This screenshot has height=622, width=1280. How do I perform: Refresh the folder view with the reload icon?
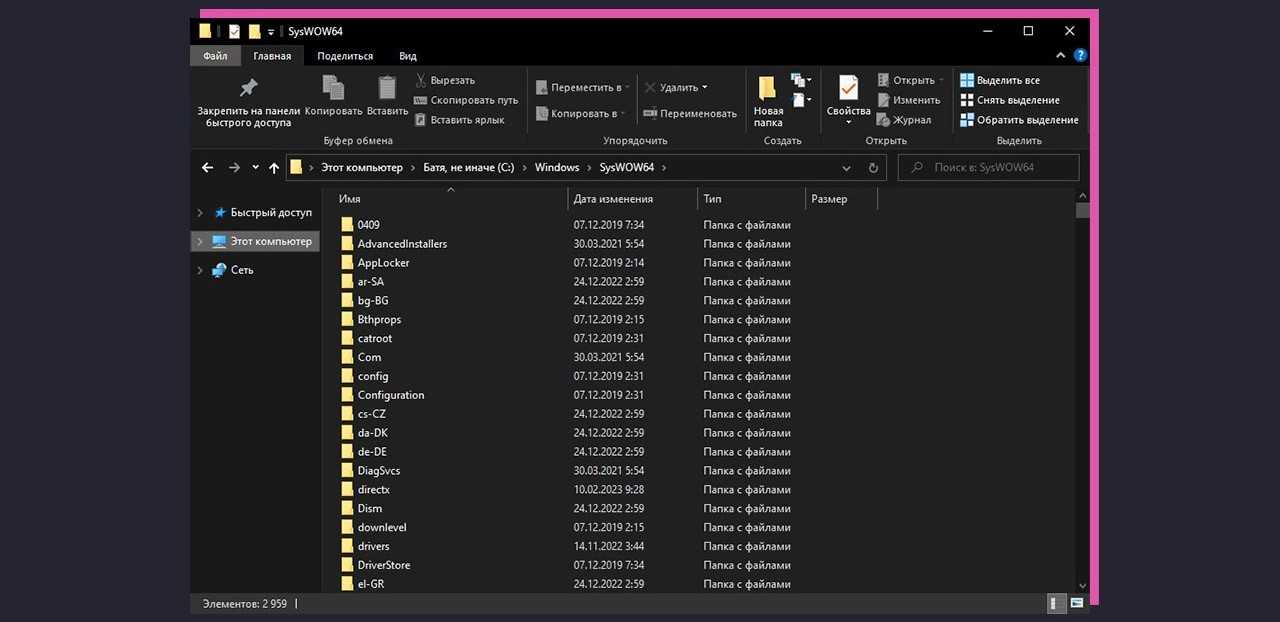[873, 168]
